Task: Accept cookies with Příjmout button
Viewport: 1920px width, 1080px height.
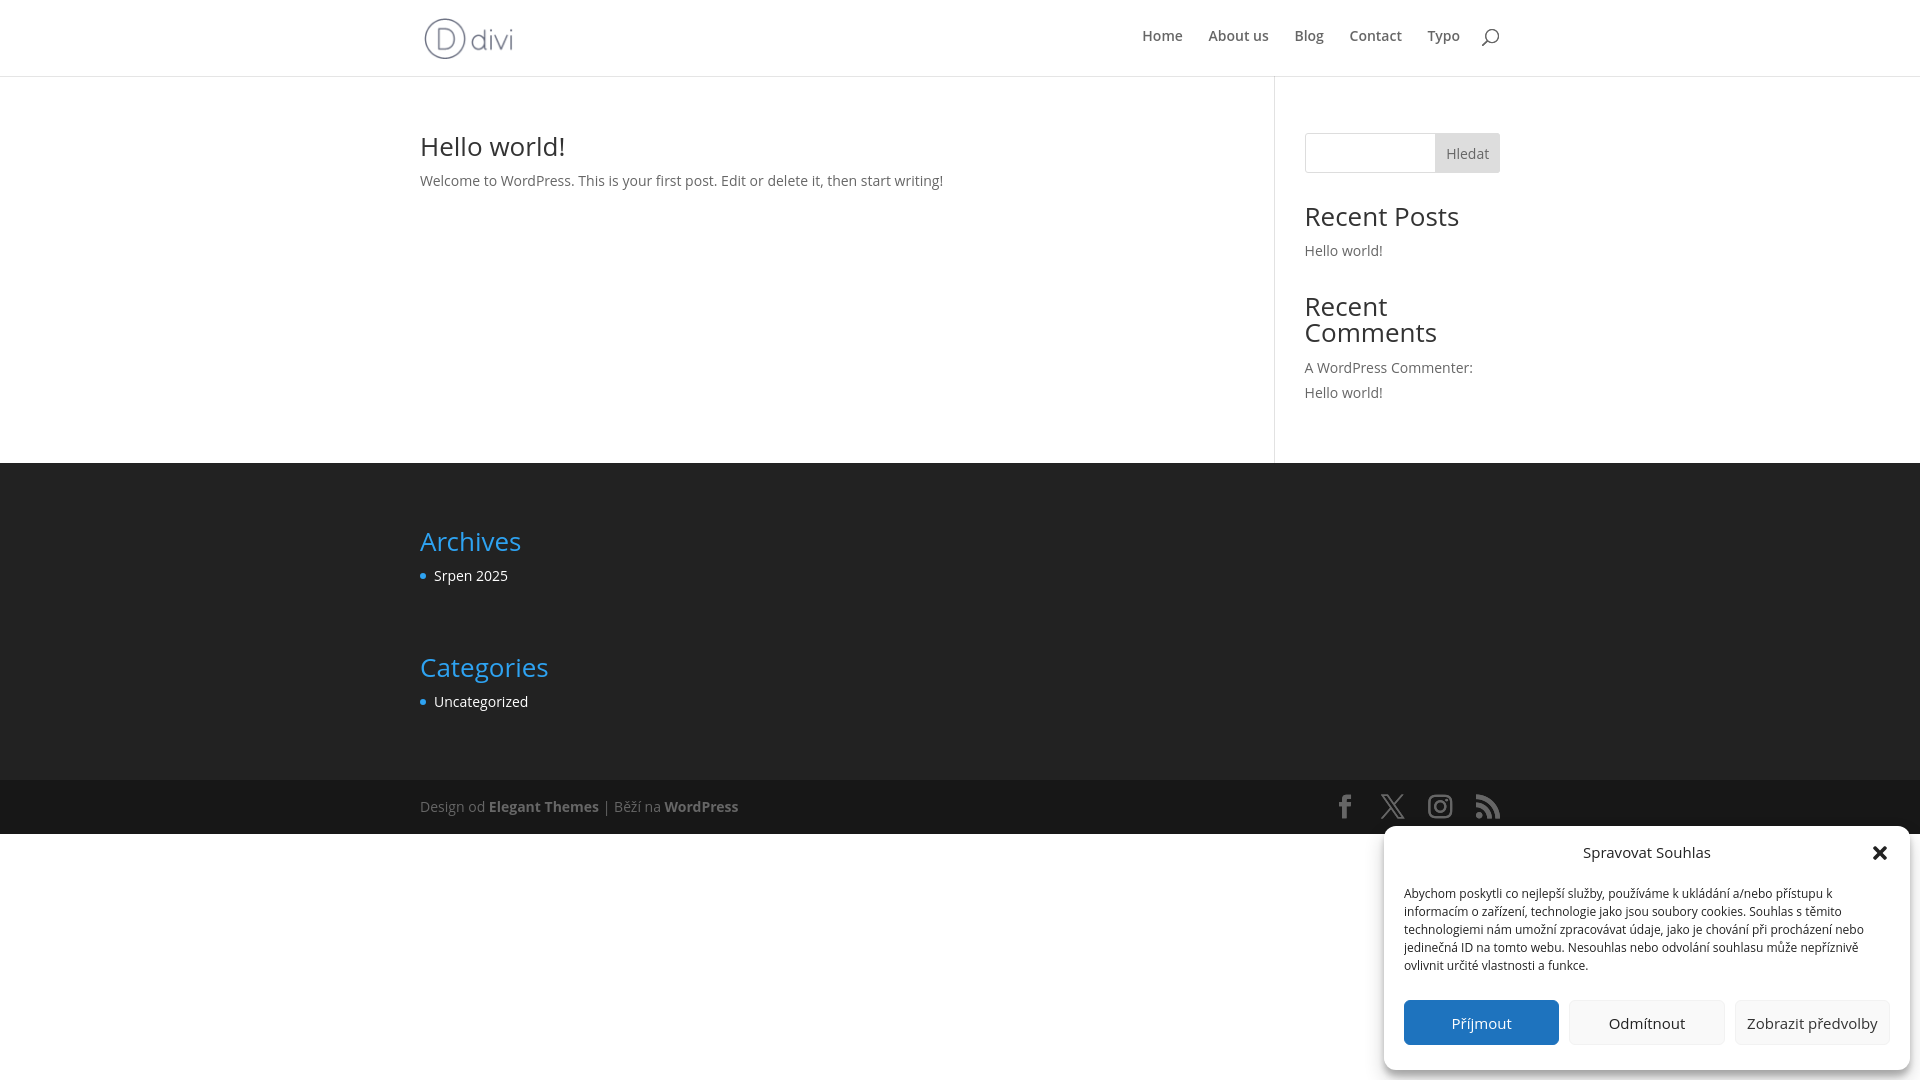Action: pyautogui.click(x=1481, y=1023)
